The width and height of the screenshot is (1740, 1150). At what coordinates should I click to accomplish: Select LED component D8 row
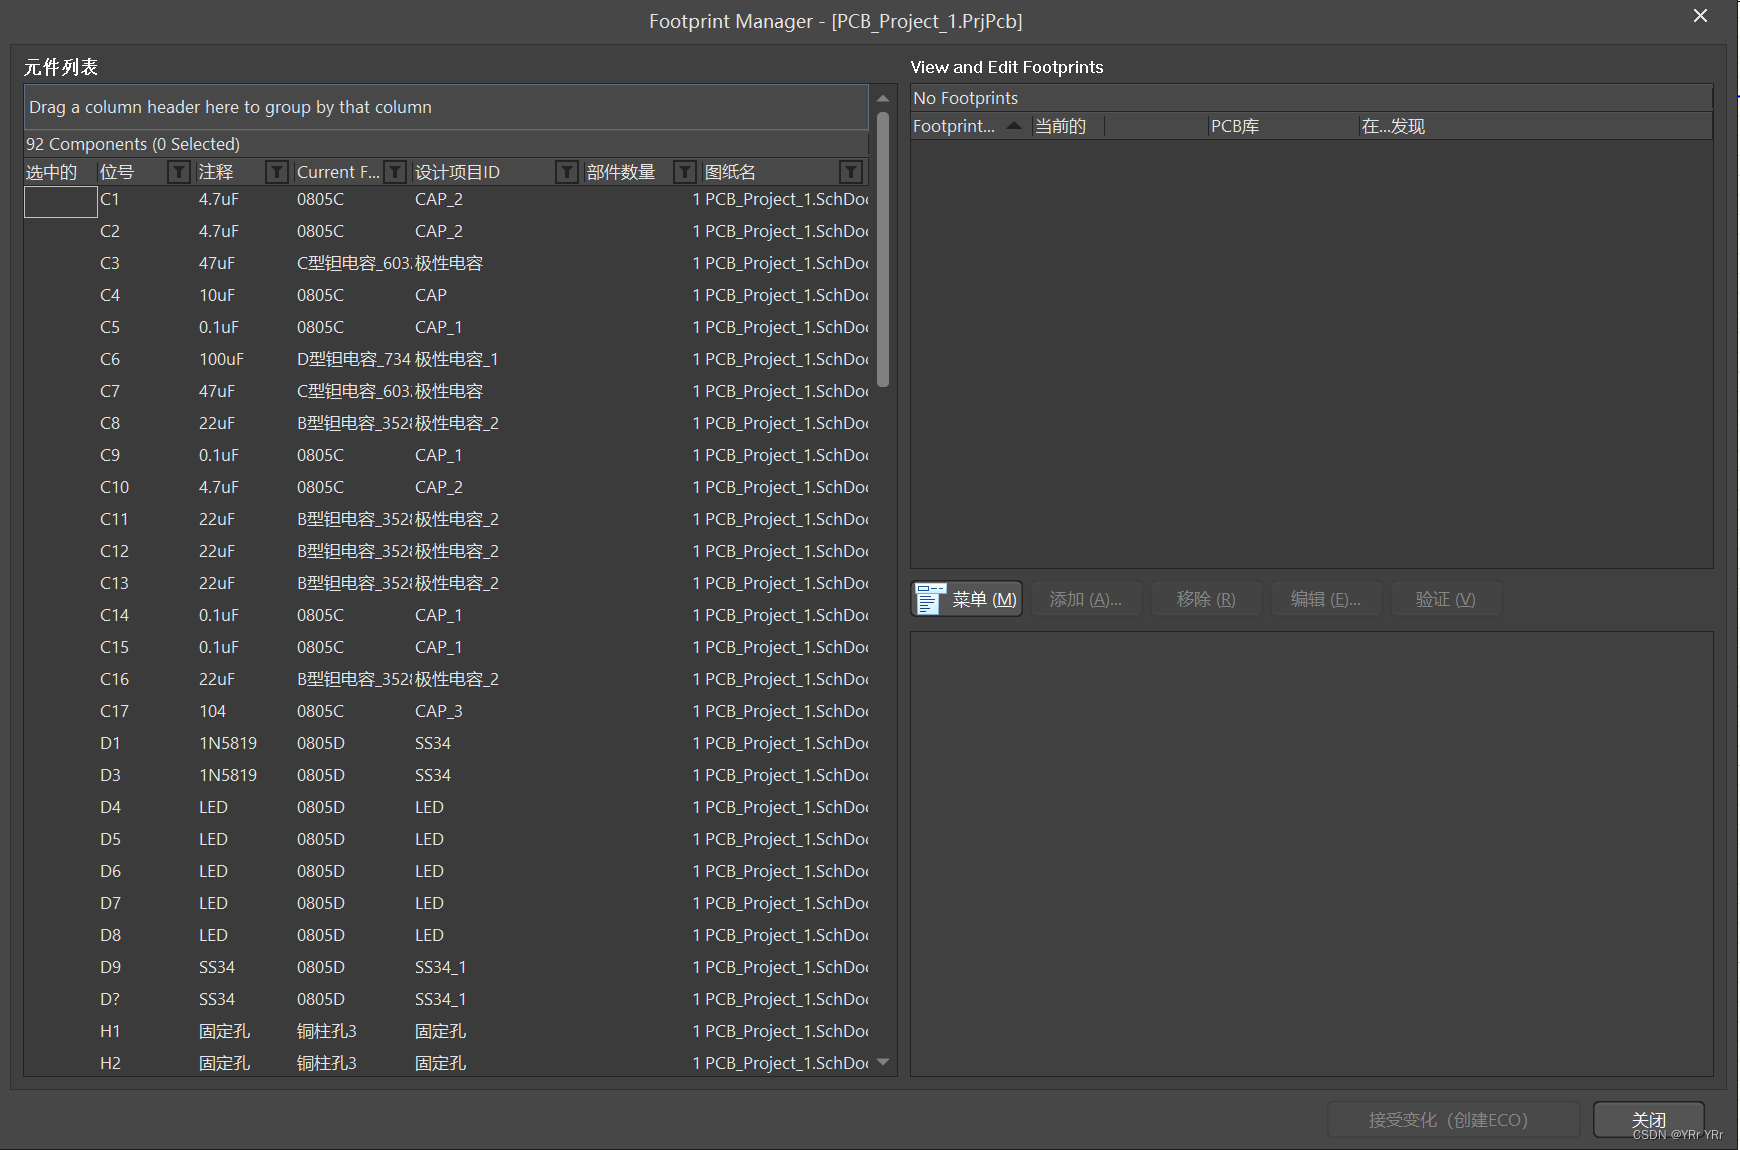[446, 935]
